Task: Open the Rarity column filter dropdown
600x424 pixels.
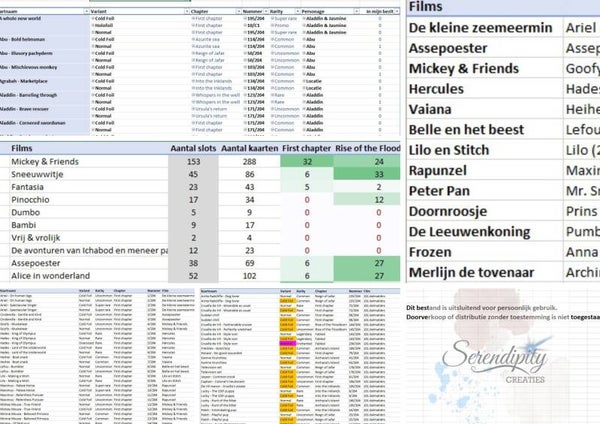Action: pos(297,11)
